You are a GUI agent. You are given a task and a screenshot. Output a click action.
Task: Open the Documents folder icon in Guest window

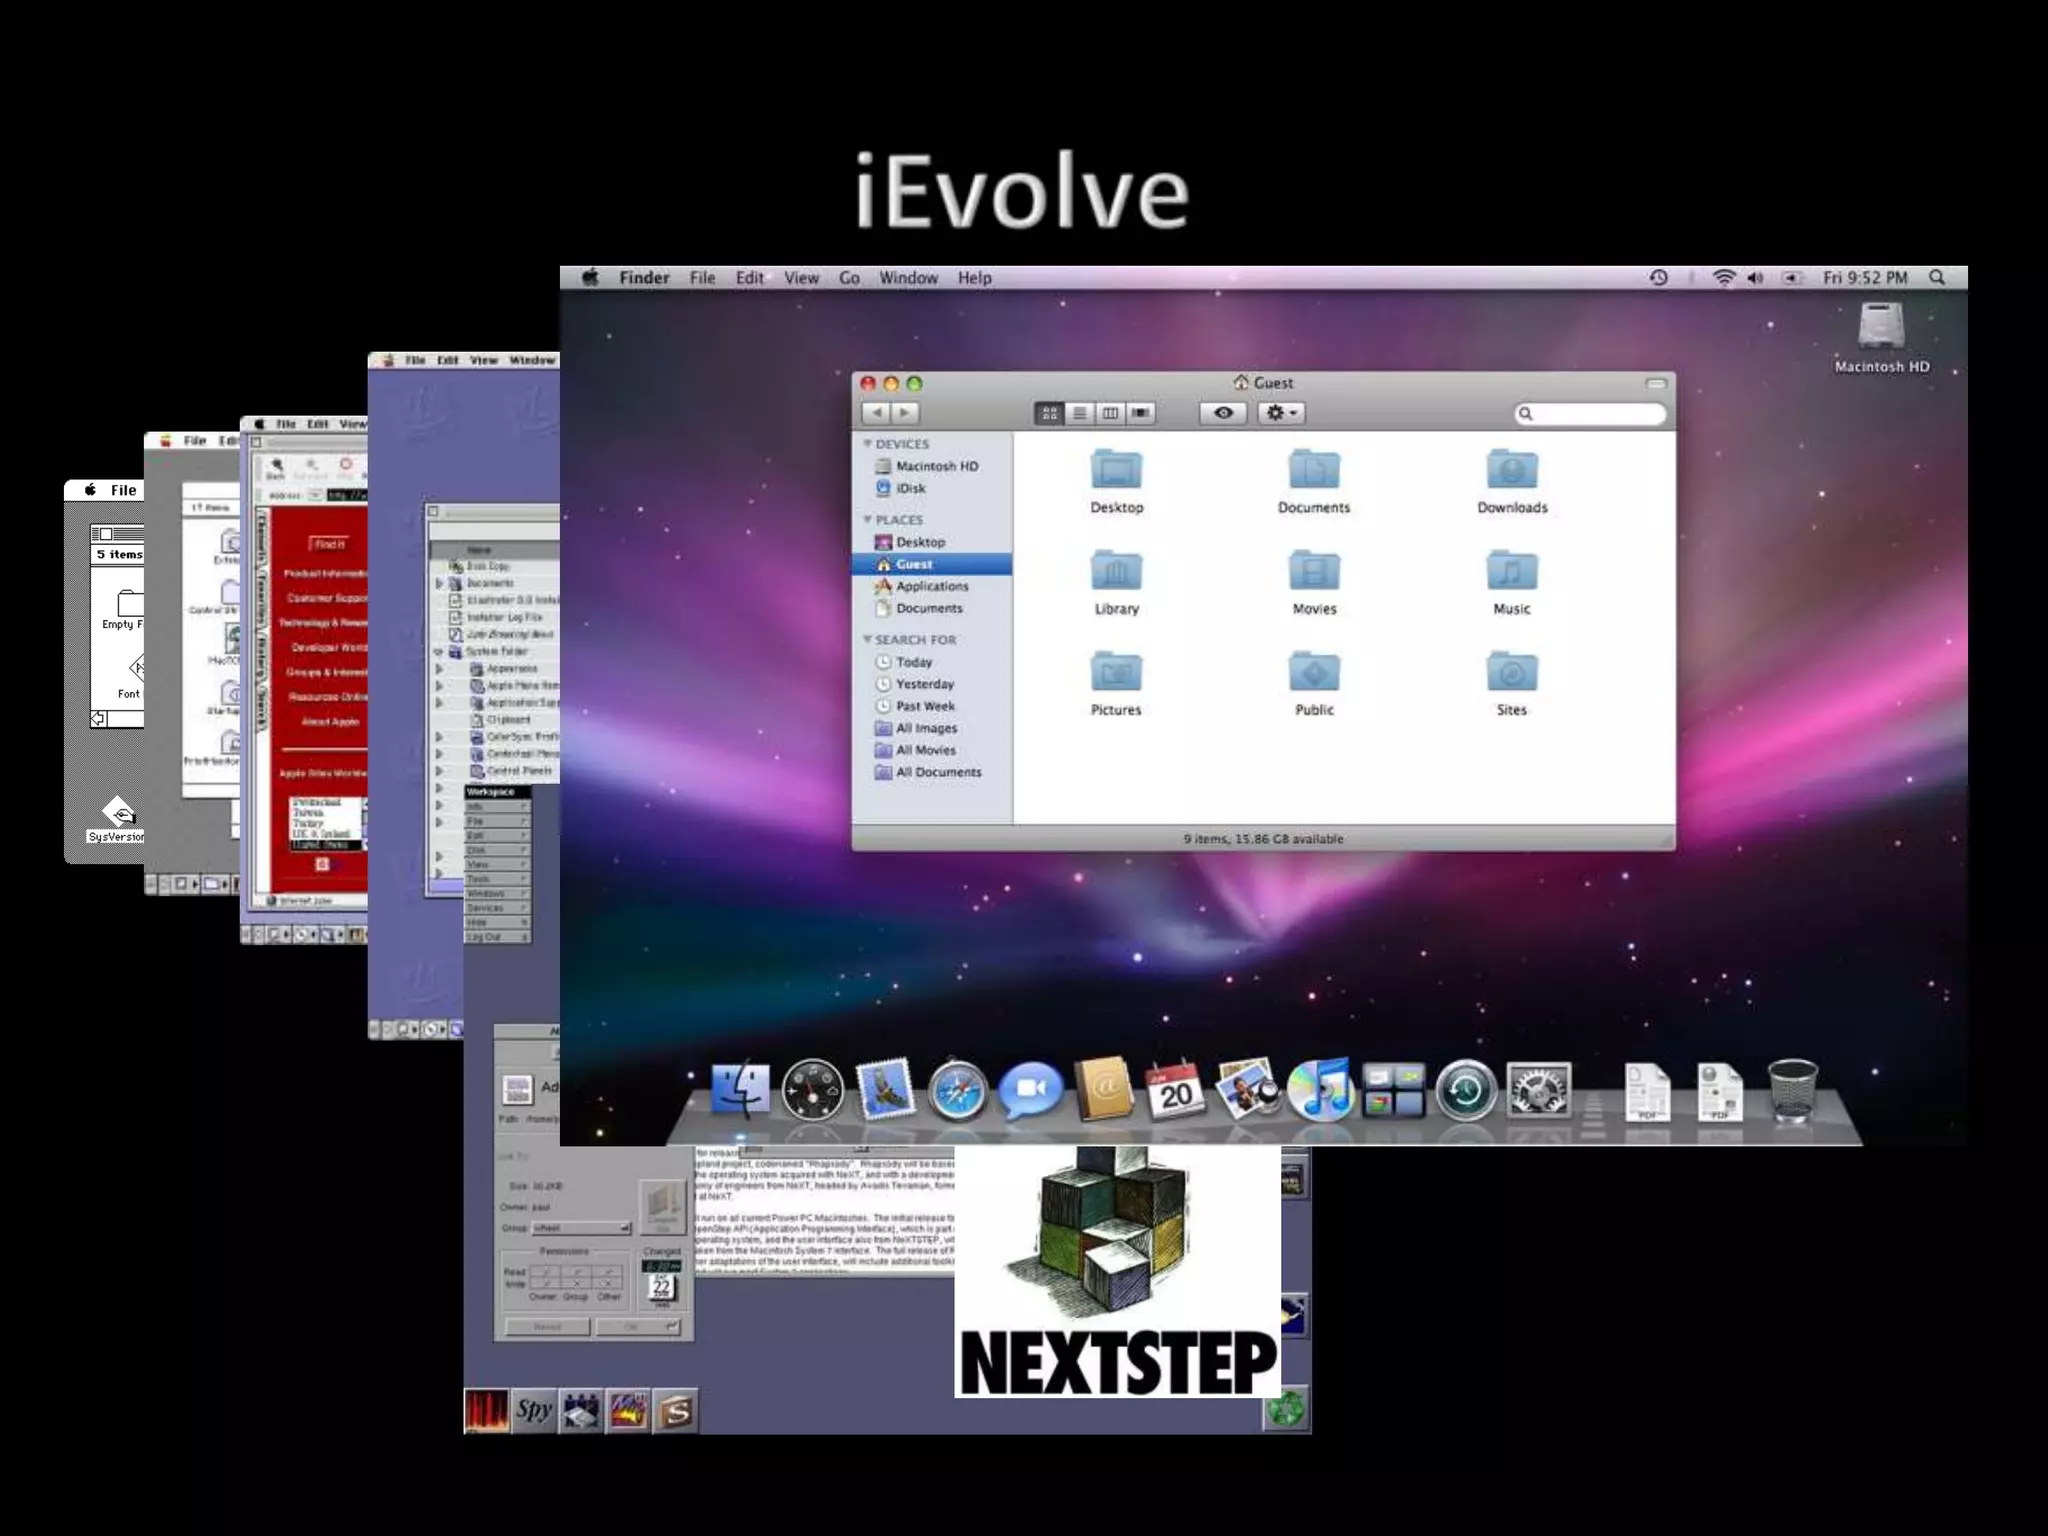pyautogui.click(x=1314, y=470)
